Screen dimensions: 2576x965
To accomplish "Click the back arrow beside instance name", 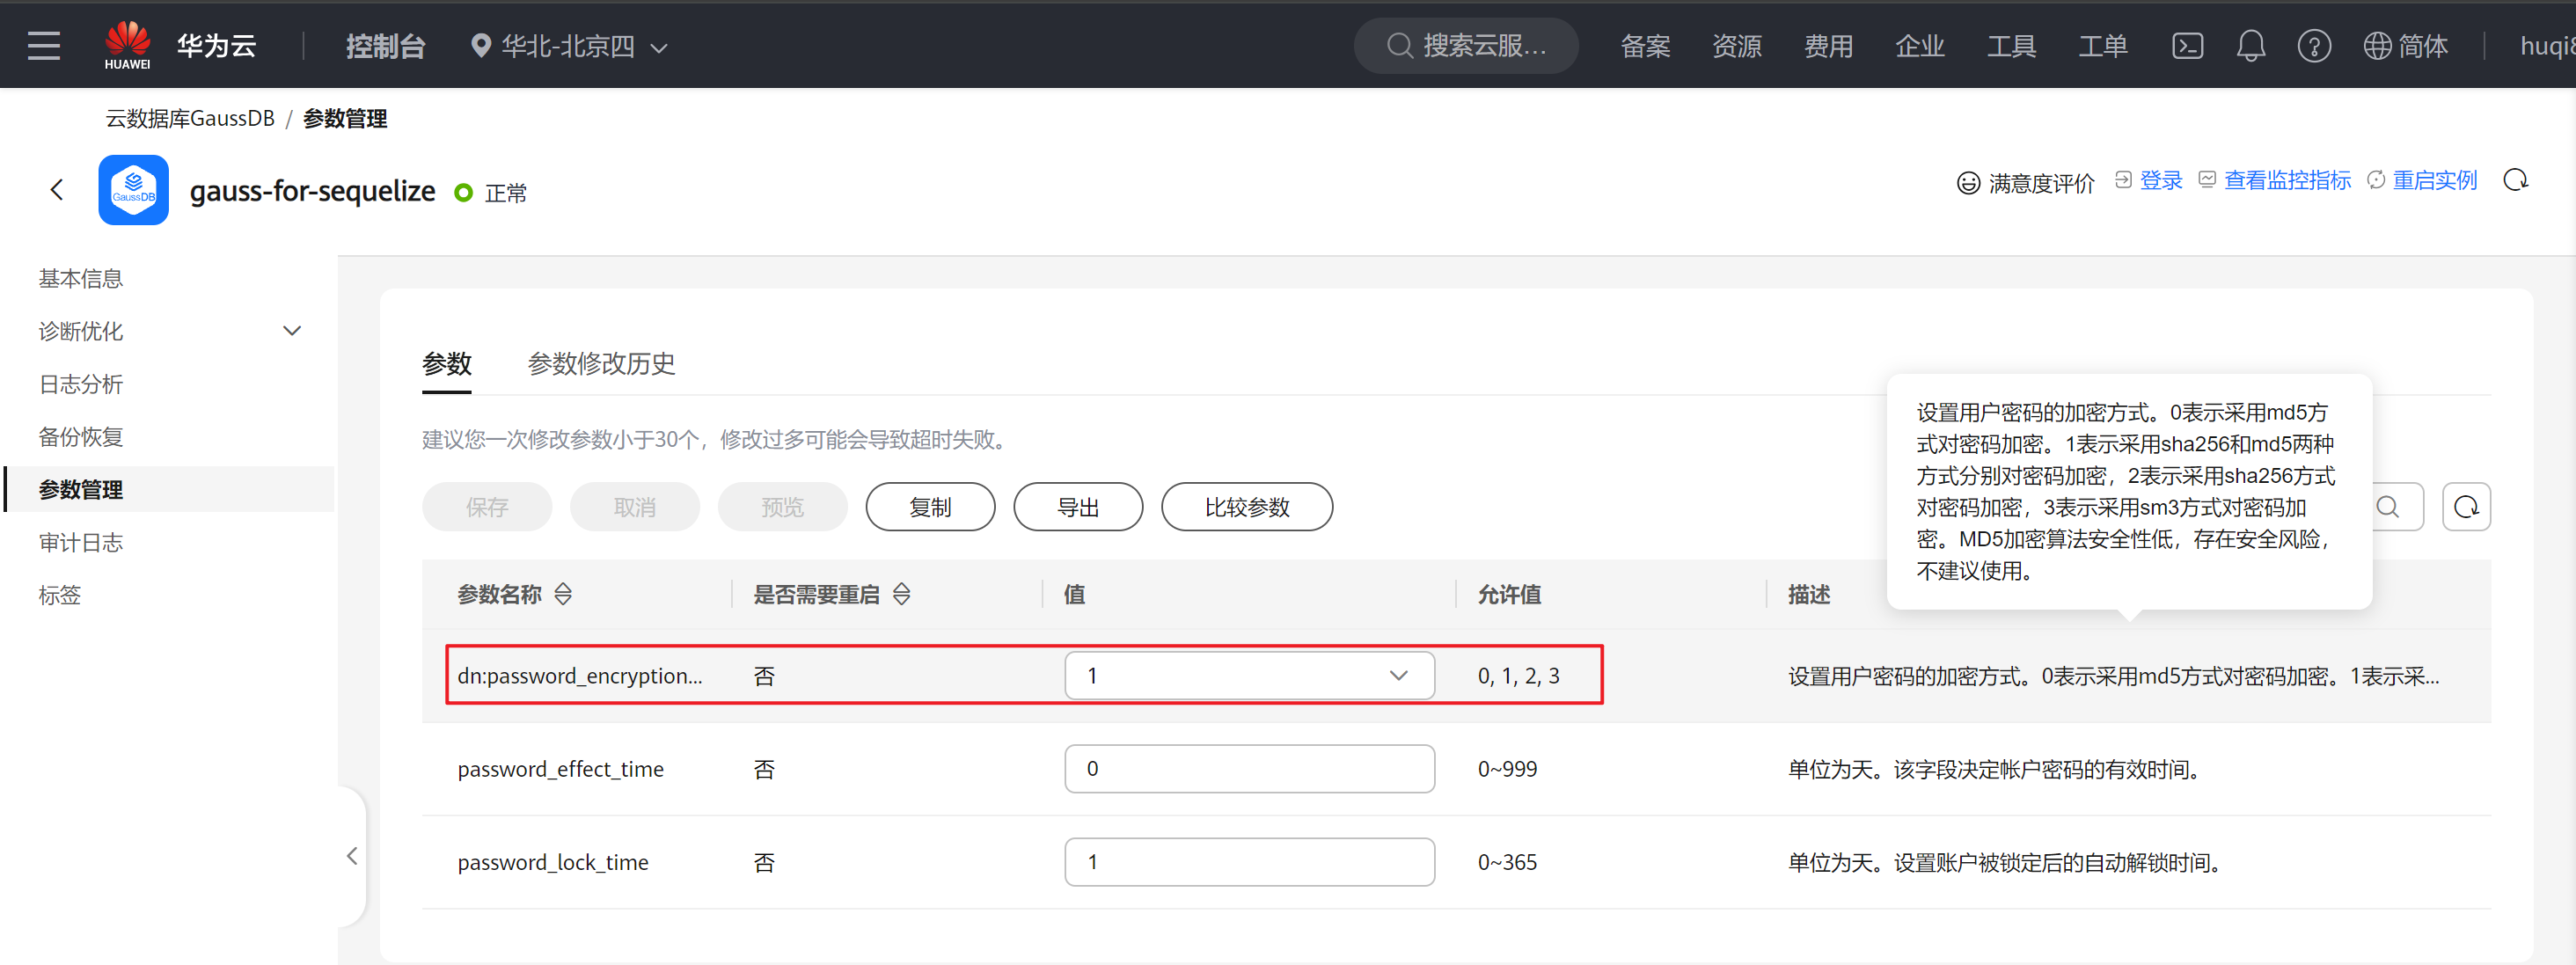I will (x=57, y=190).
